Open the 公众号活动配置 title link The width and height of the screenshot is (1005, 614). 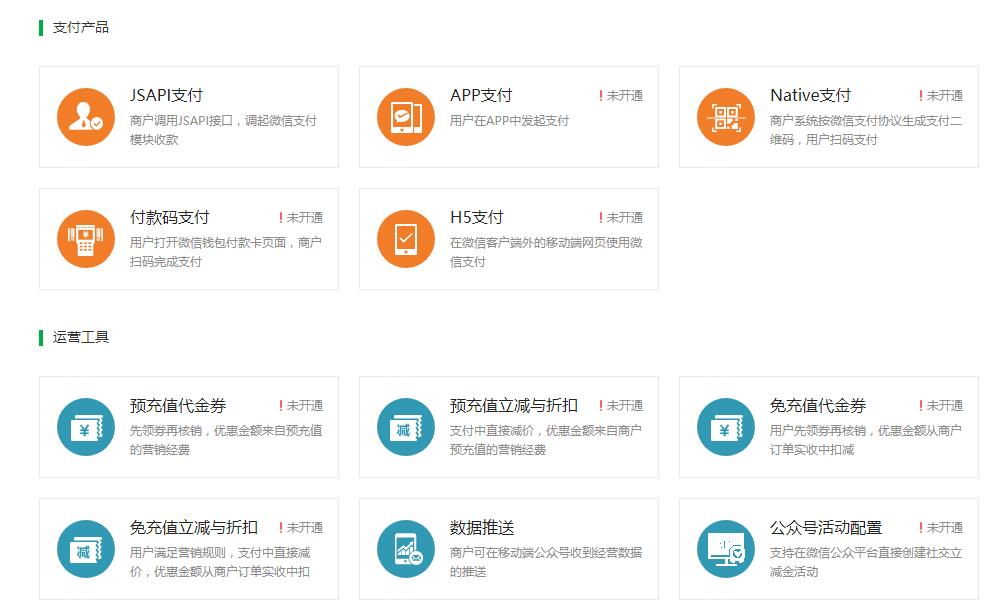[826, 528]
